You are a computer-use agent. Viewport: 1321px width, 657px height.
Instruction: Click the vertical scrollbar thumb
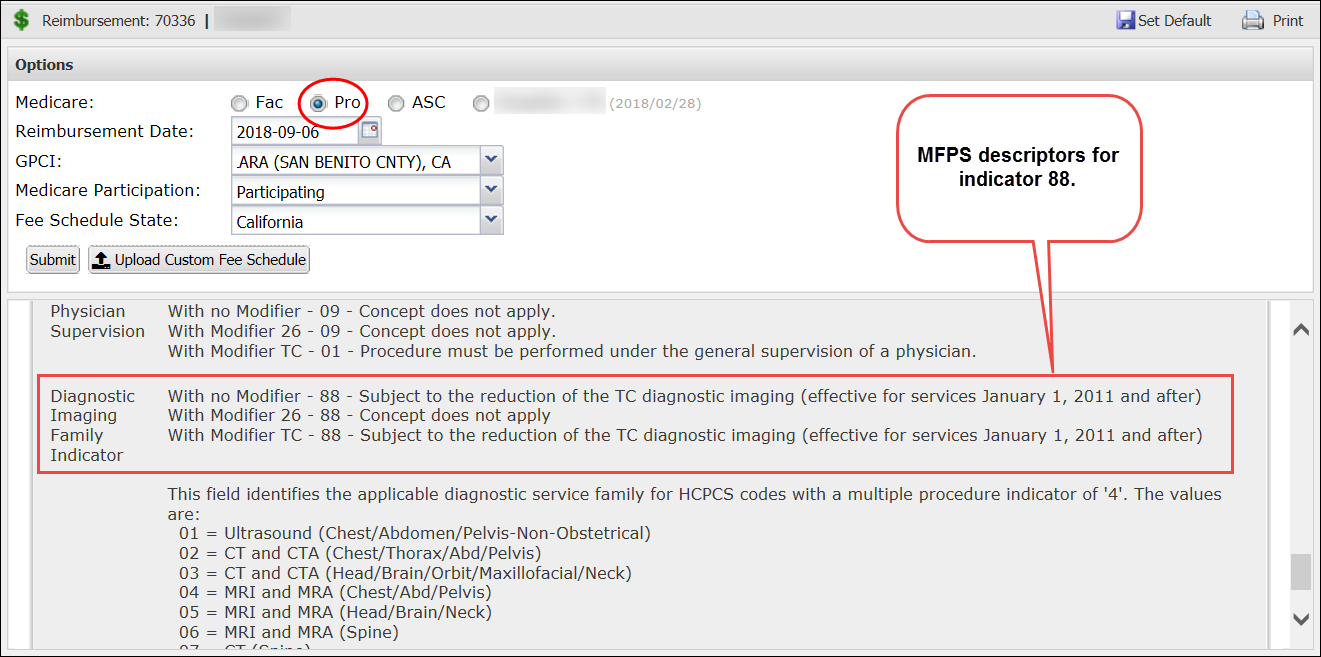(1300, 572)
